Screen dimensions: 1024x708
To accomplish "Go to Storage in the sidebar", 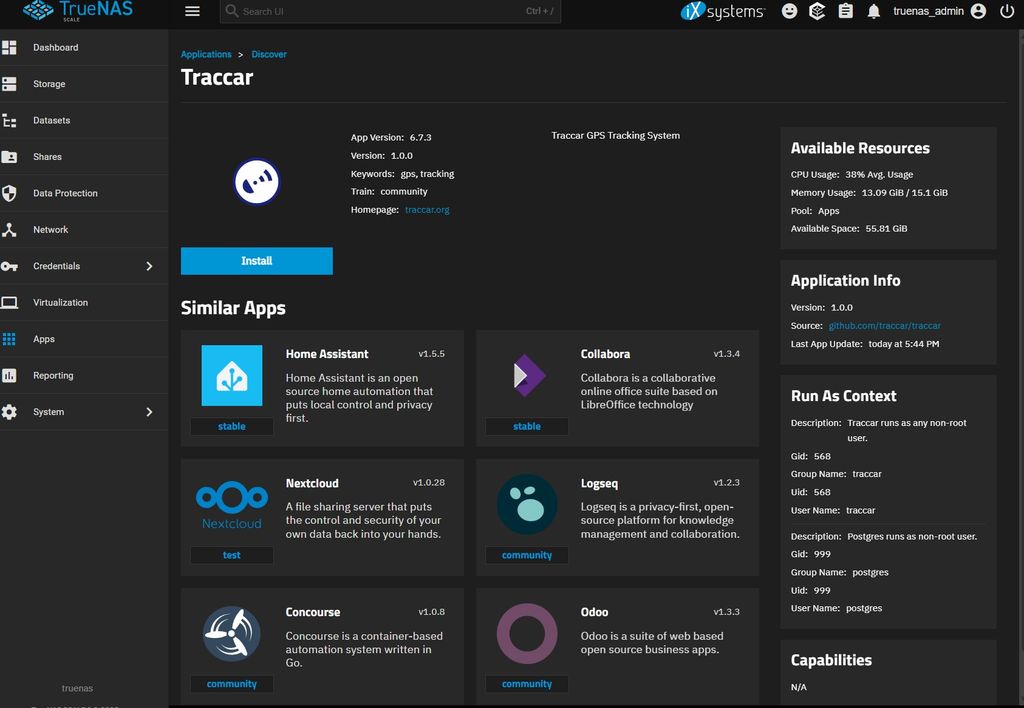I will click(x=49, y=84).
